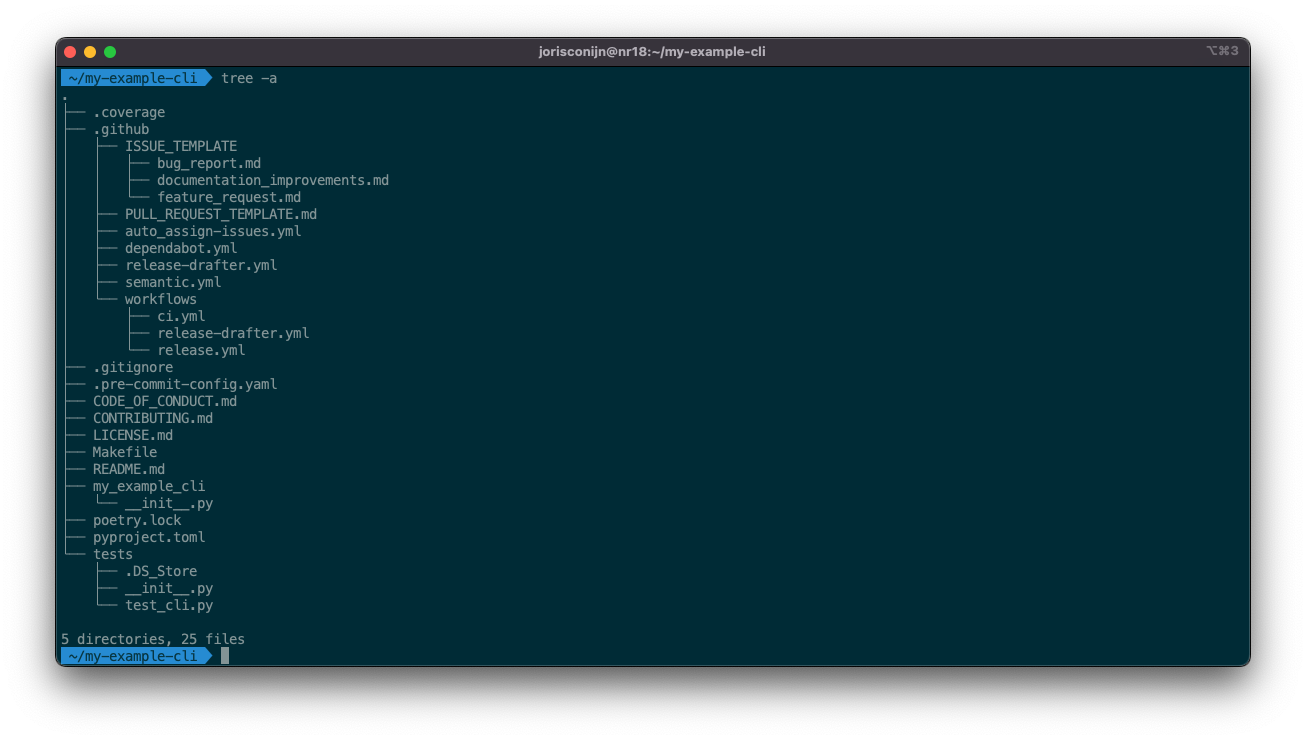Select the CONTRIBUTING.md file name
This screenshot has width=1306, height=740.
pyautogui.click(x=152, y=417)
